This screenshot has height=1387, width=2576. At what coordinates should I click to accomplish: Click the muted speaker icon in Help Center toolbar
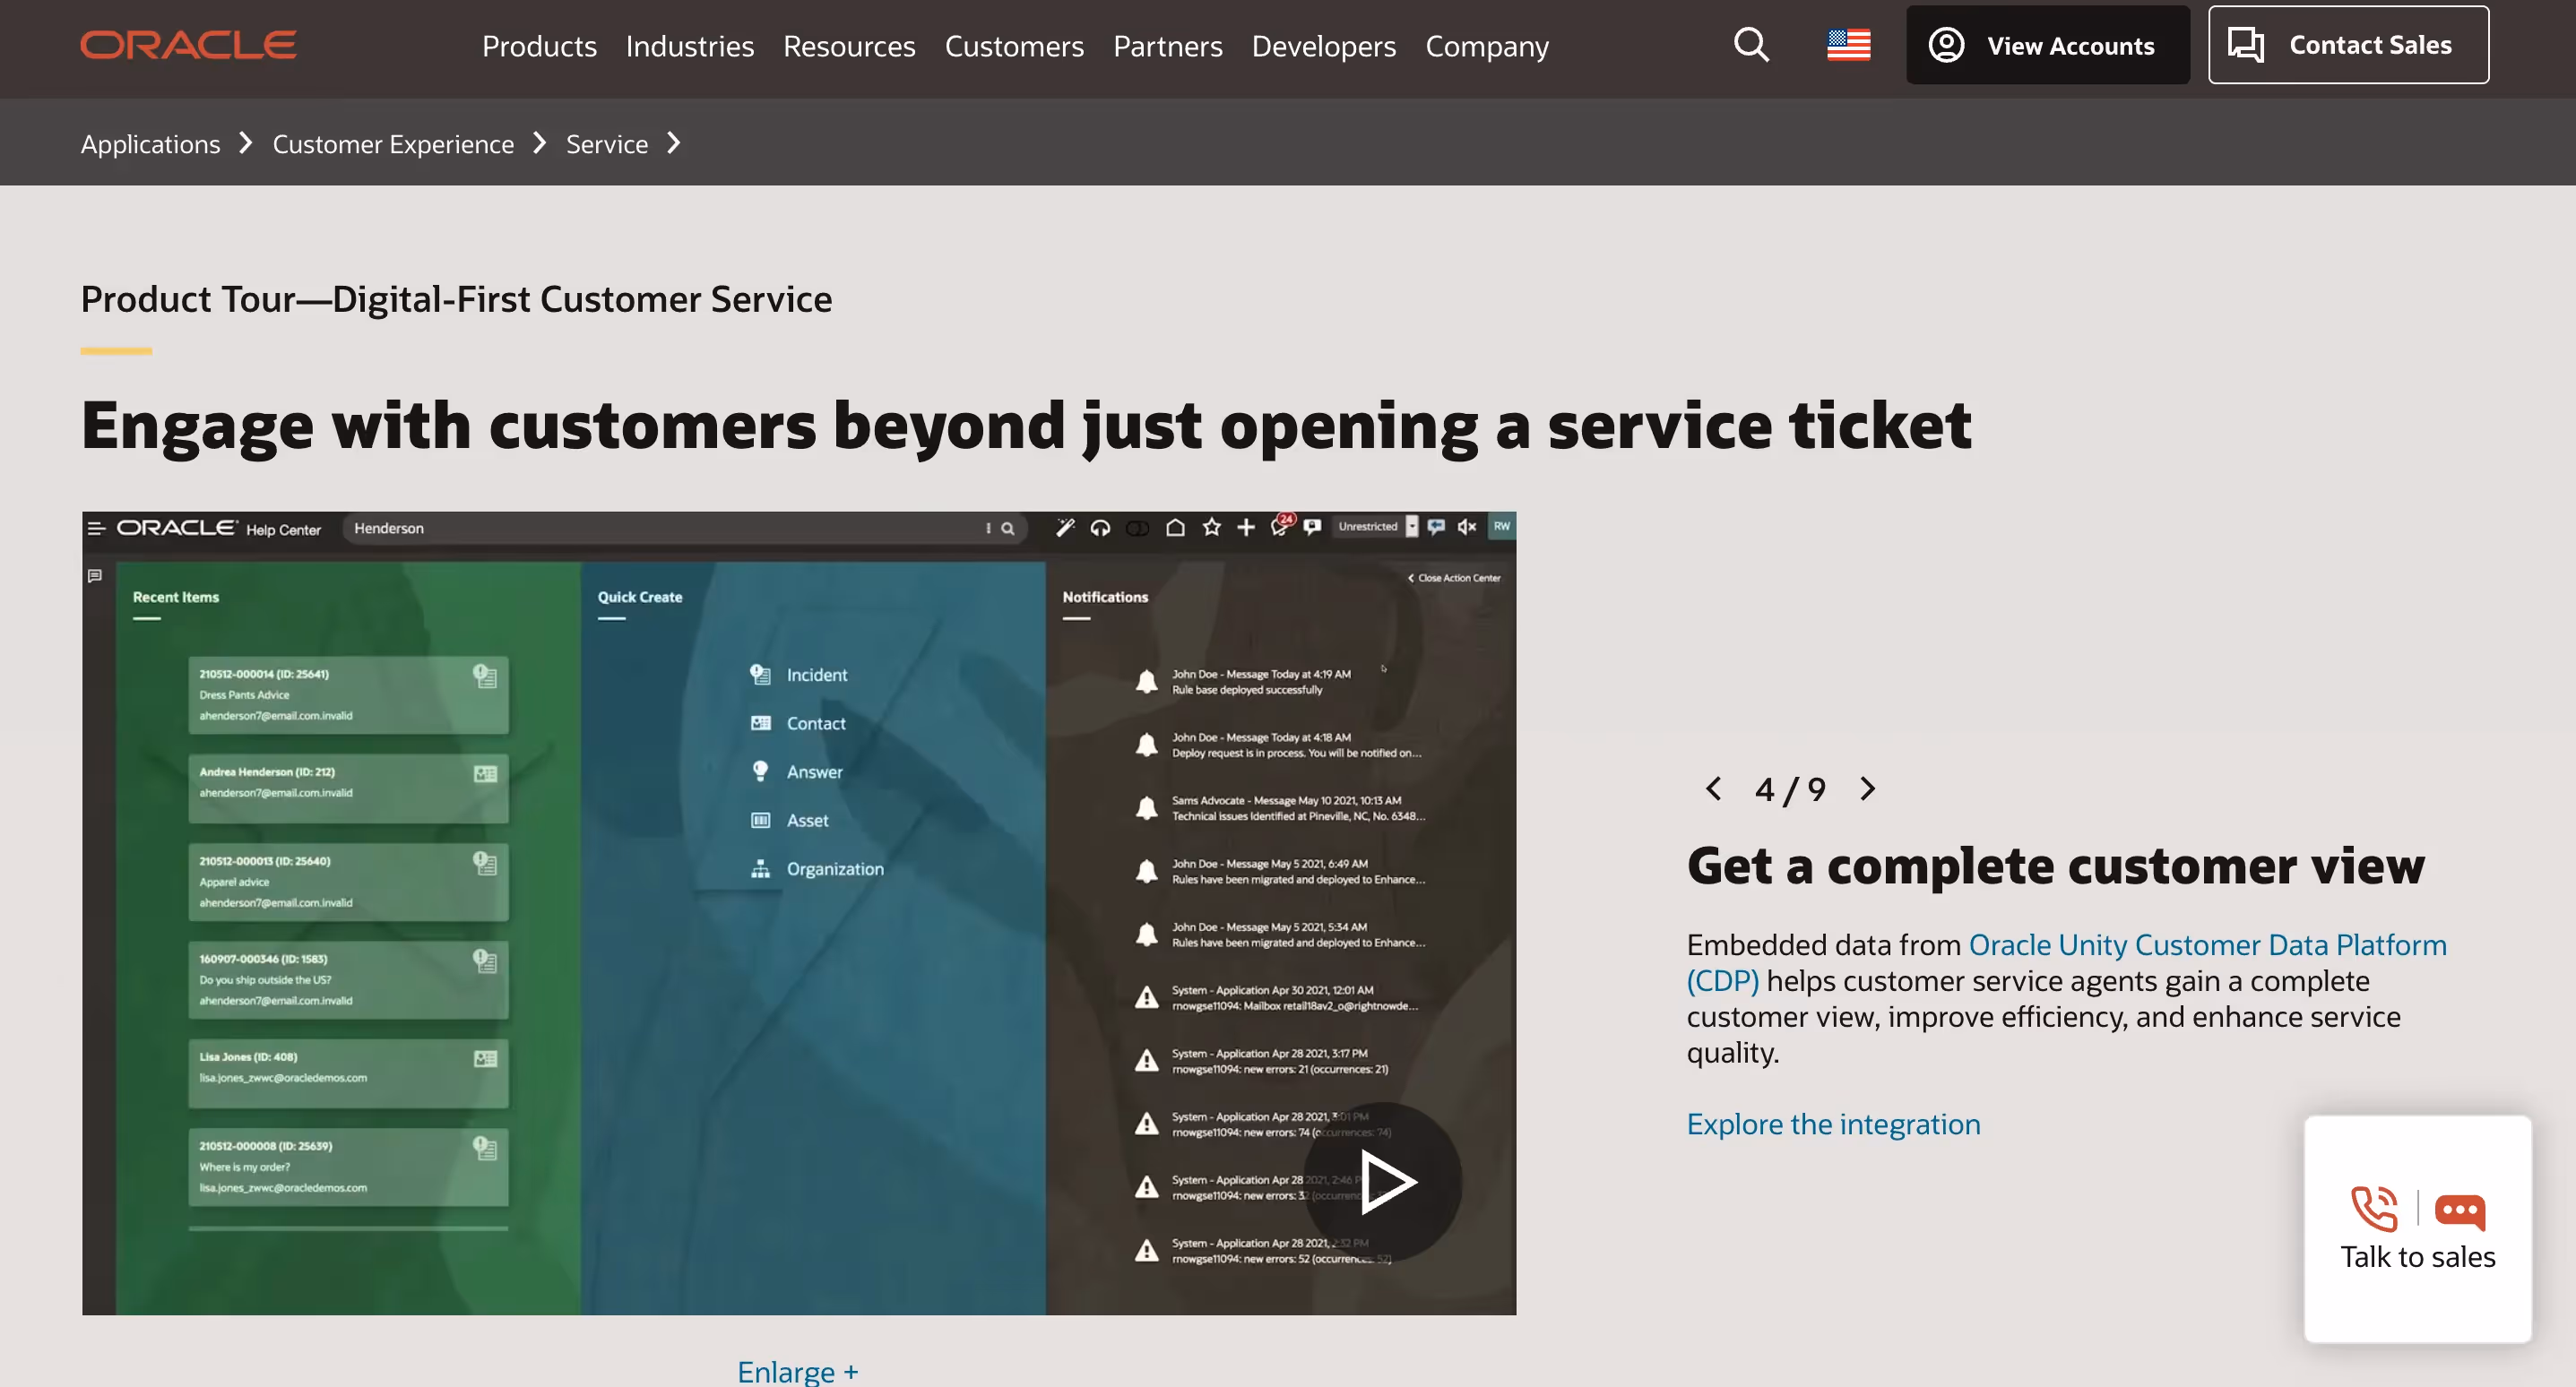point(1466,527)
